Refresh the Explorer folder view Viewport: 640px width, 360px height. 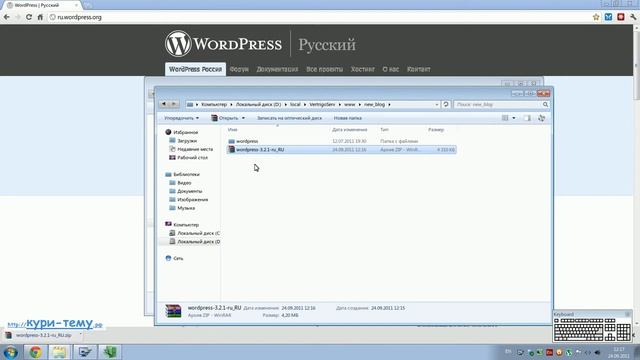pyautogui.click(x=446, y=104)
